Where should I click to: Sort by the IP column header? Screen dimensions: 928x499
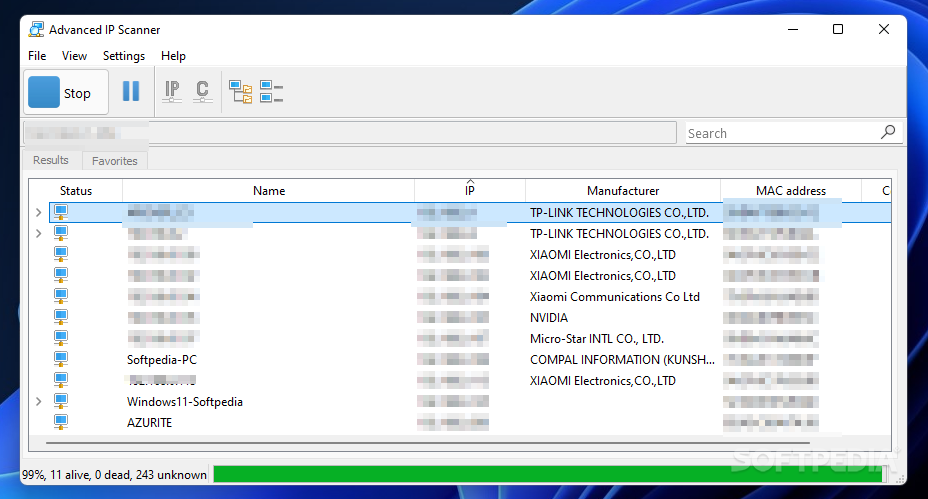tap(470, 191)
